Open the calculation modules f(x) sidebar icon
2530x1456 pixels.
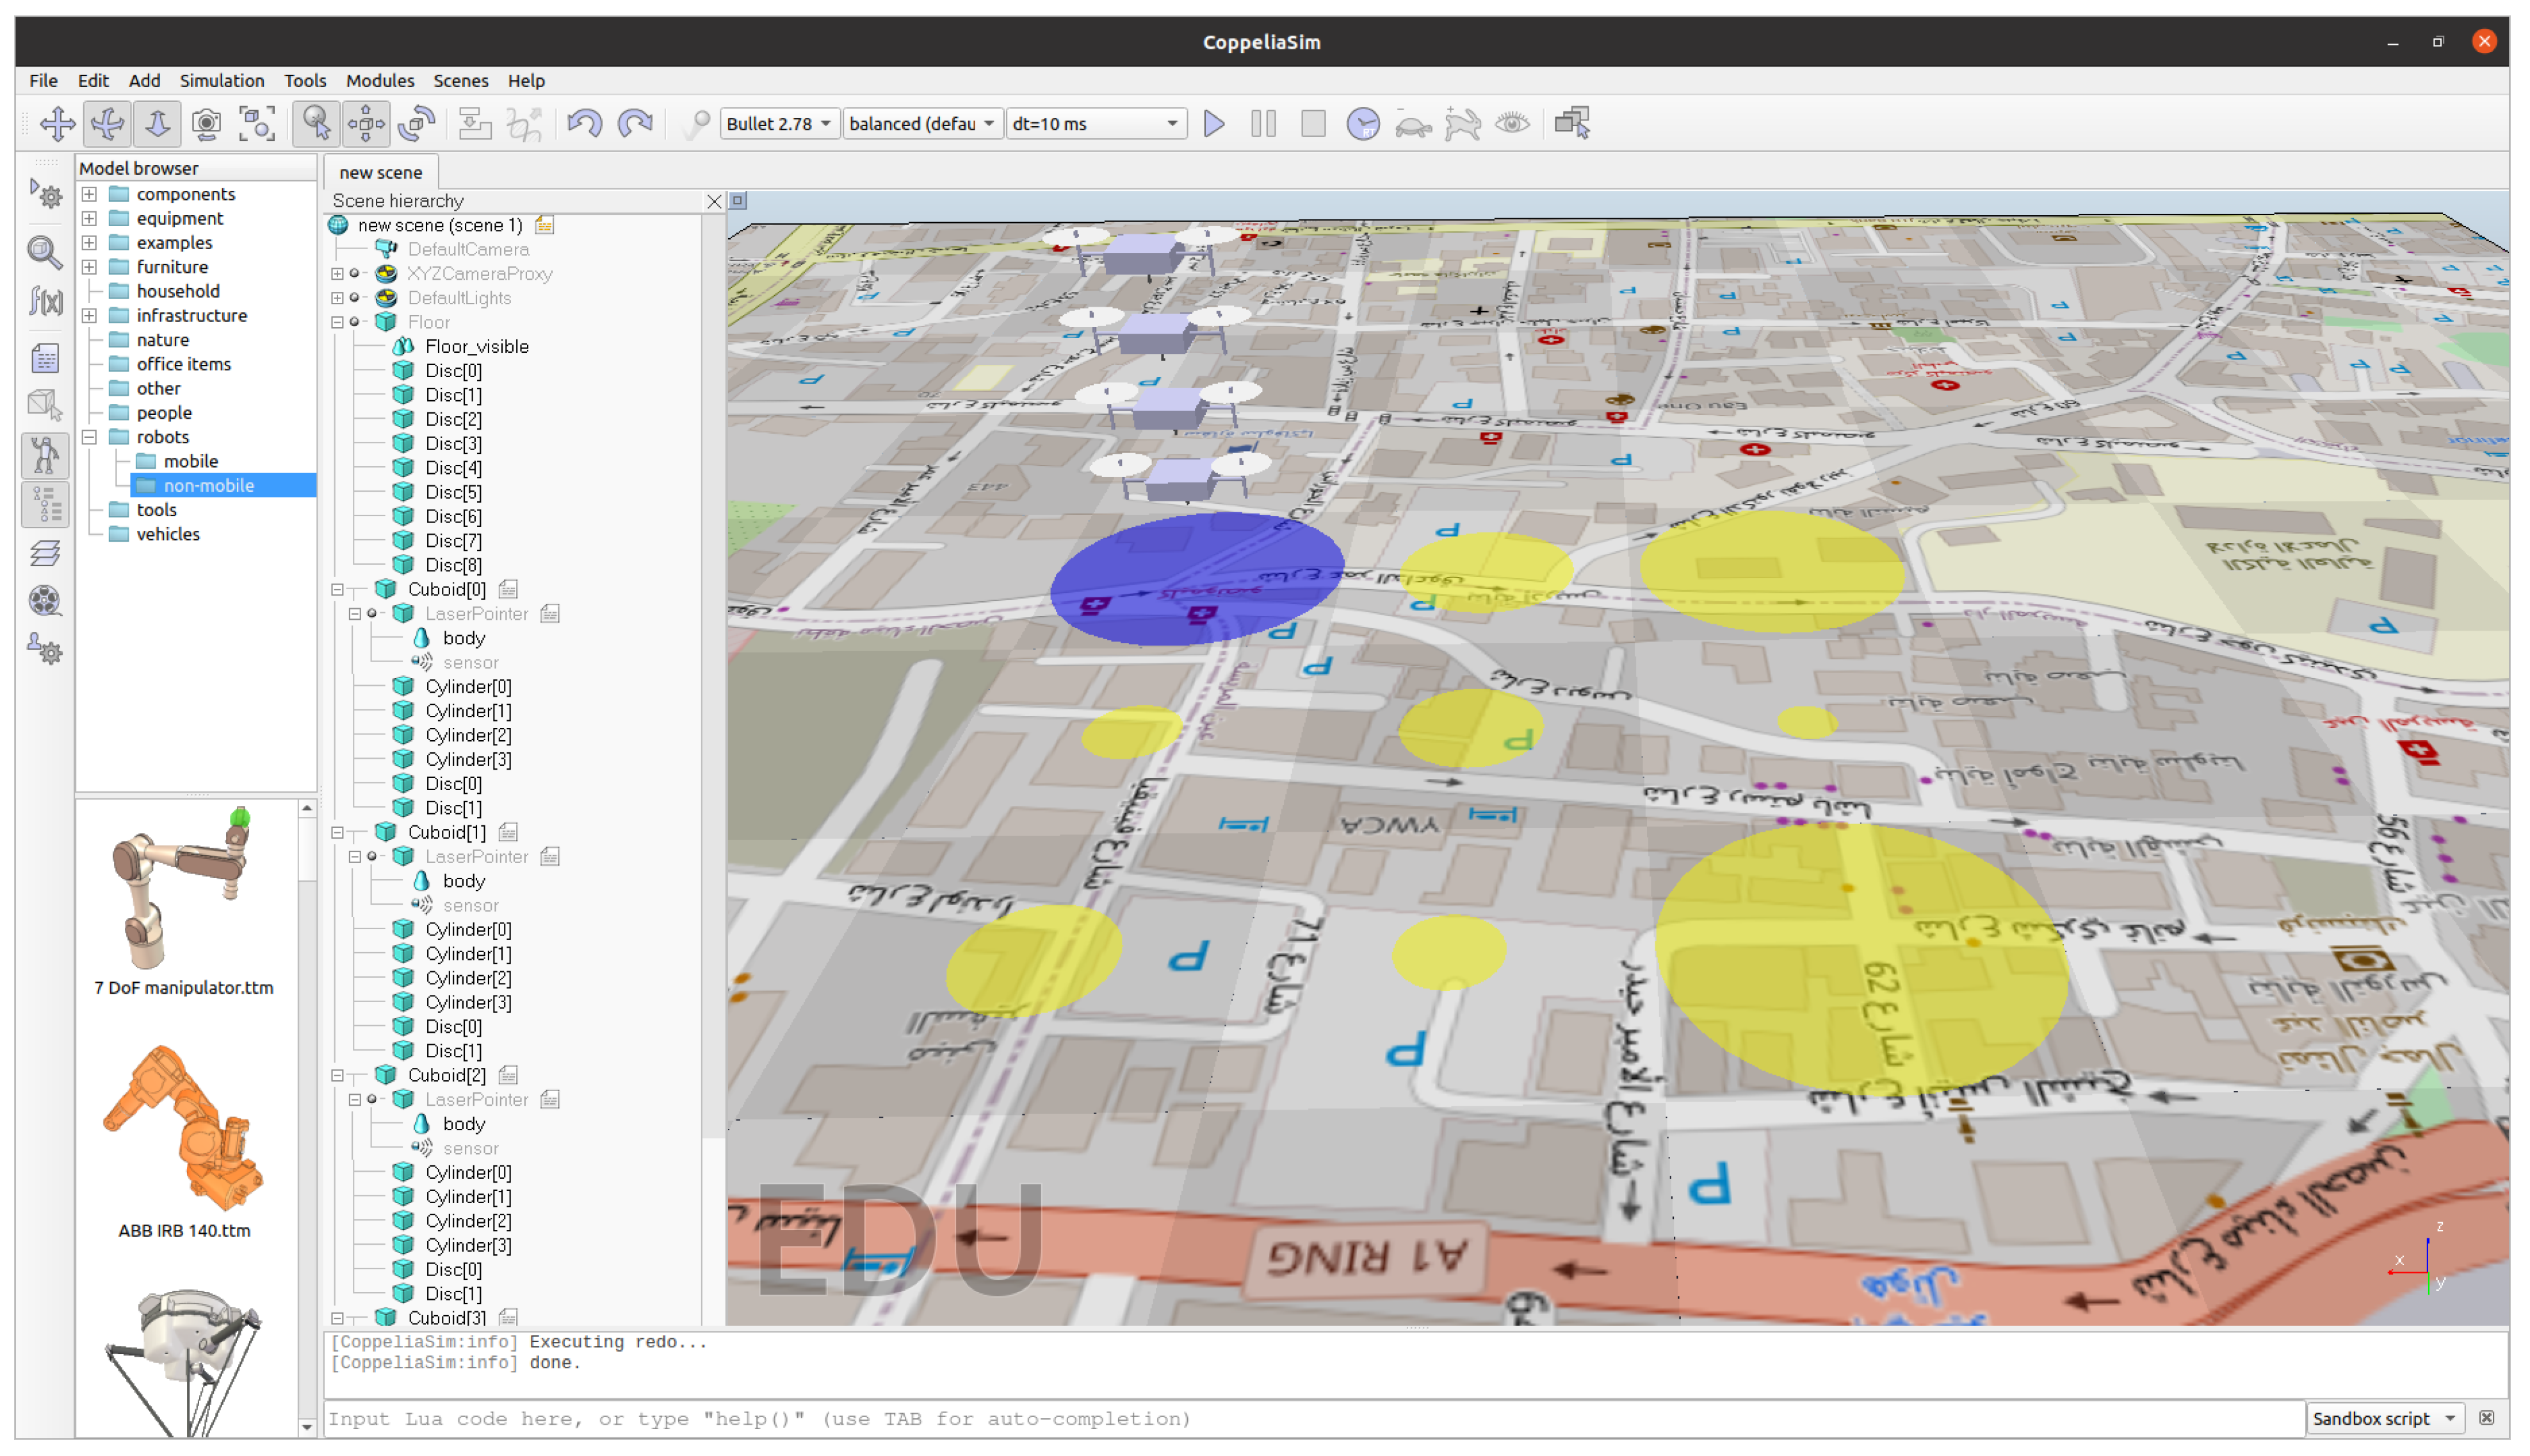[x=45, y=300]
